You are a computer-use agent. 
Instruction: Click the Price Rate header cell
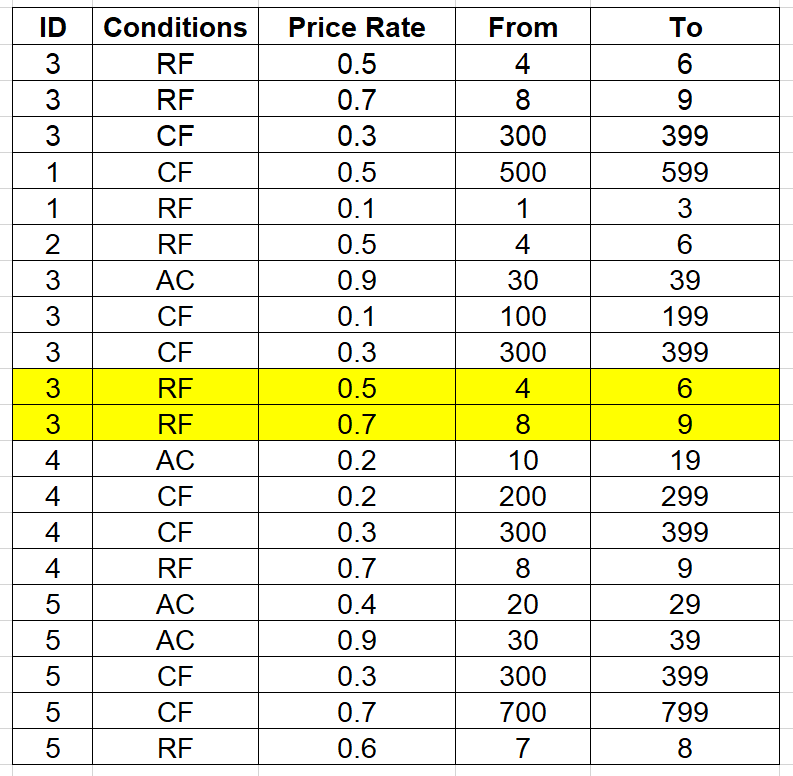click(x=356, y=28)
